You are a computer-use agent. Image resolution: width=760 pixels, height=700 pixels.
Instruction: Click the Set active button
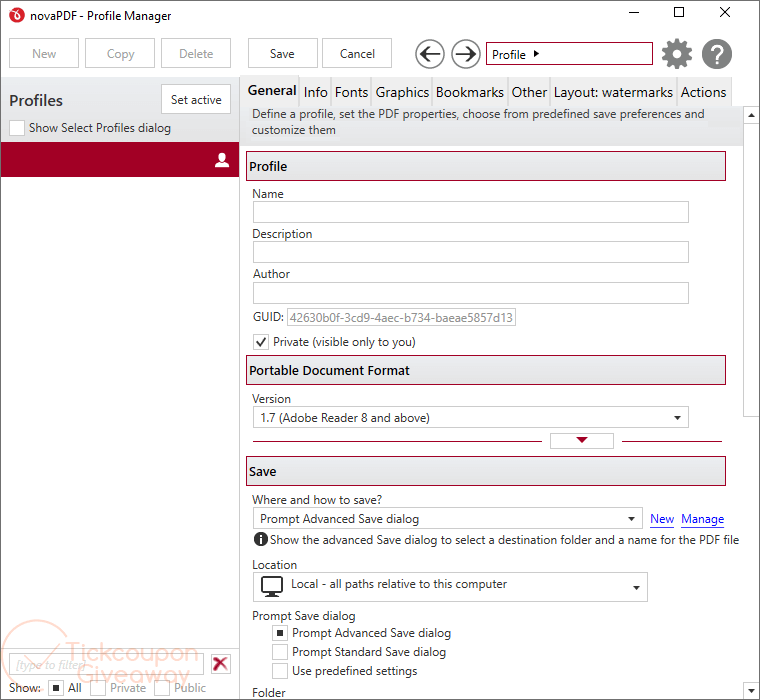tap(196, 99)
